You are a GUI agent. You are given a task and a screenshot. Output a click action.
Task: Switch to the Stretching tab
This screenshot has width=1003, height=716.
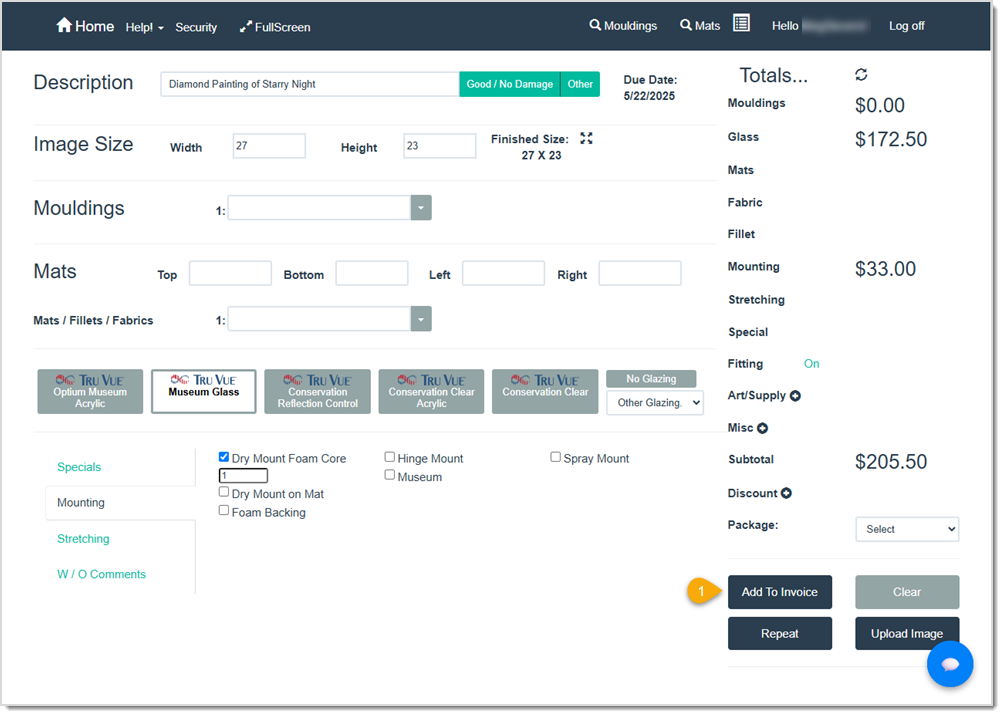(83, 538)
